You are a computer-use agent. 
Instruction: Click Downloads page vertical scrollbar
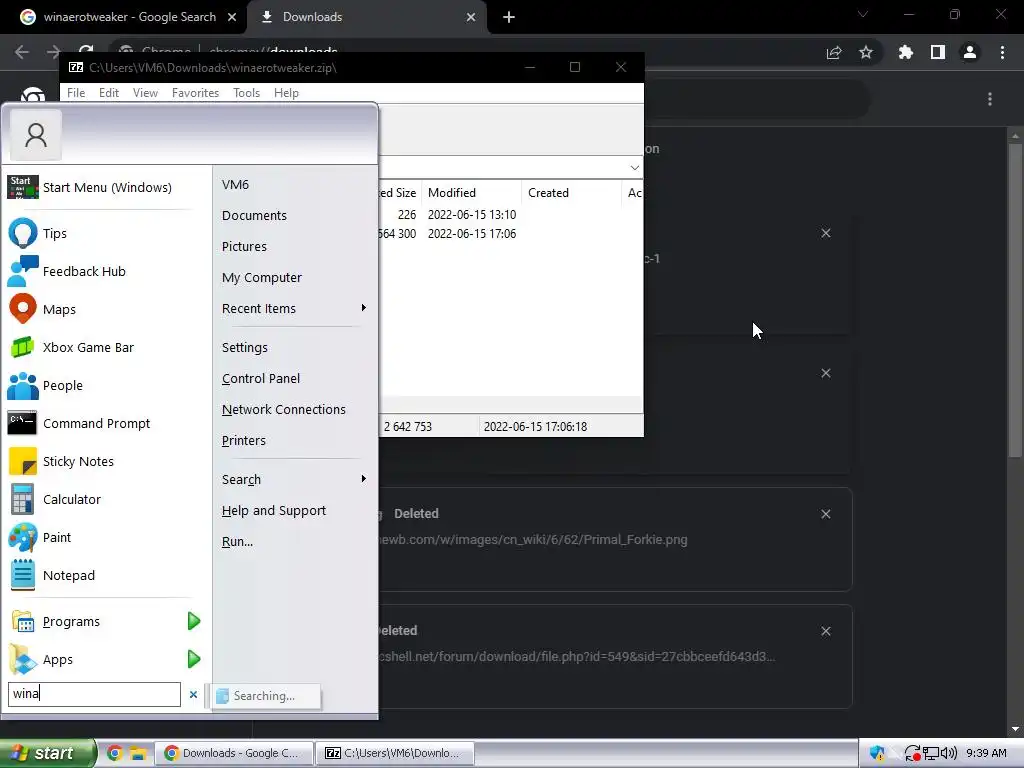pos(1015,300)
